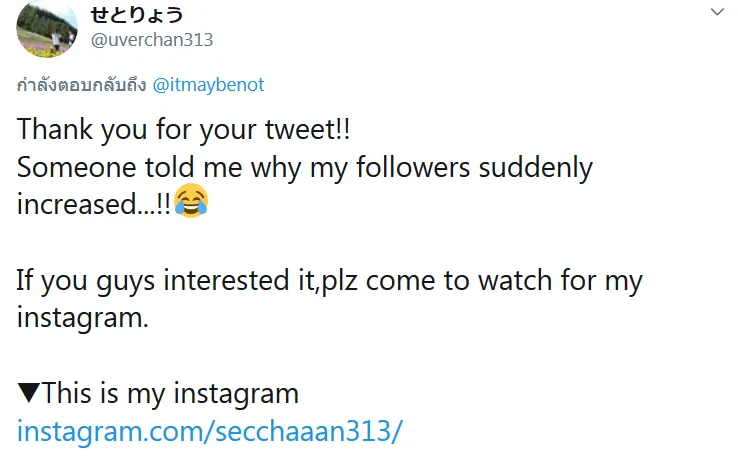Click the standalone text "instagram."
Image resolution: width=738 pixels, height=469 pixels.
pyautogui.click(x=82, y=318)
